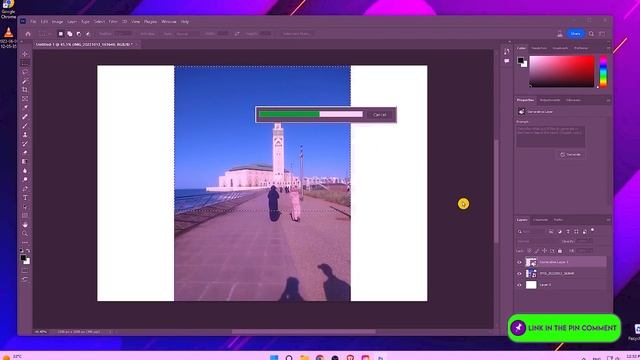Click the Generate button in Properties
Image resolution: width=640 pixels, height=360 pixels.
click(570, 155)
